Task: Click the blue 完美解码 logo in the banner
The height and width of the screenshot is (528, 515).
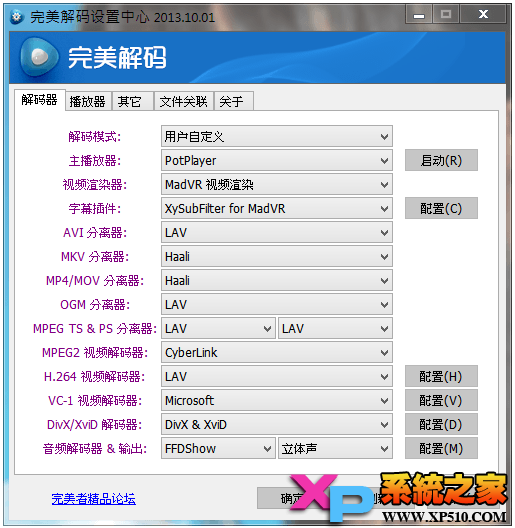Action: tap(39, 57)
